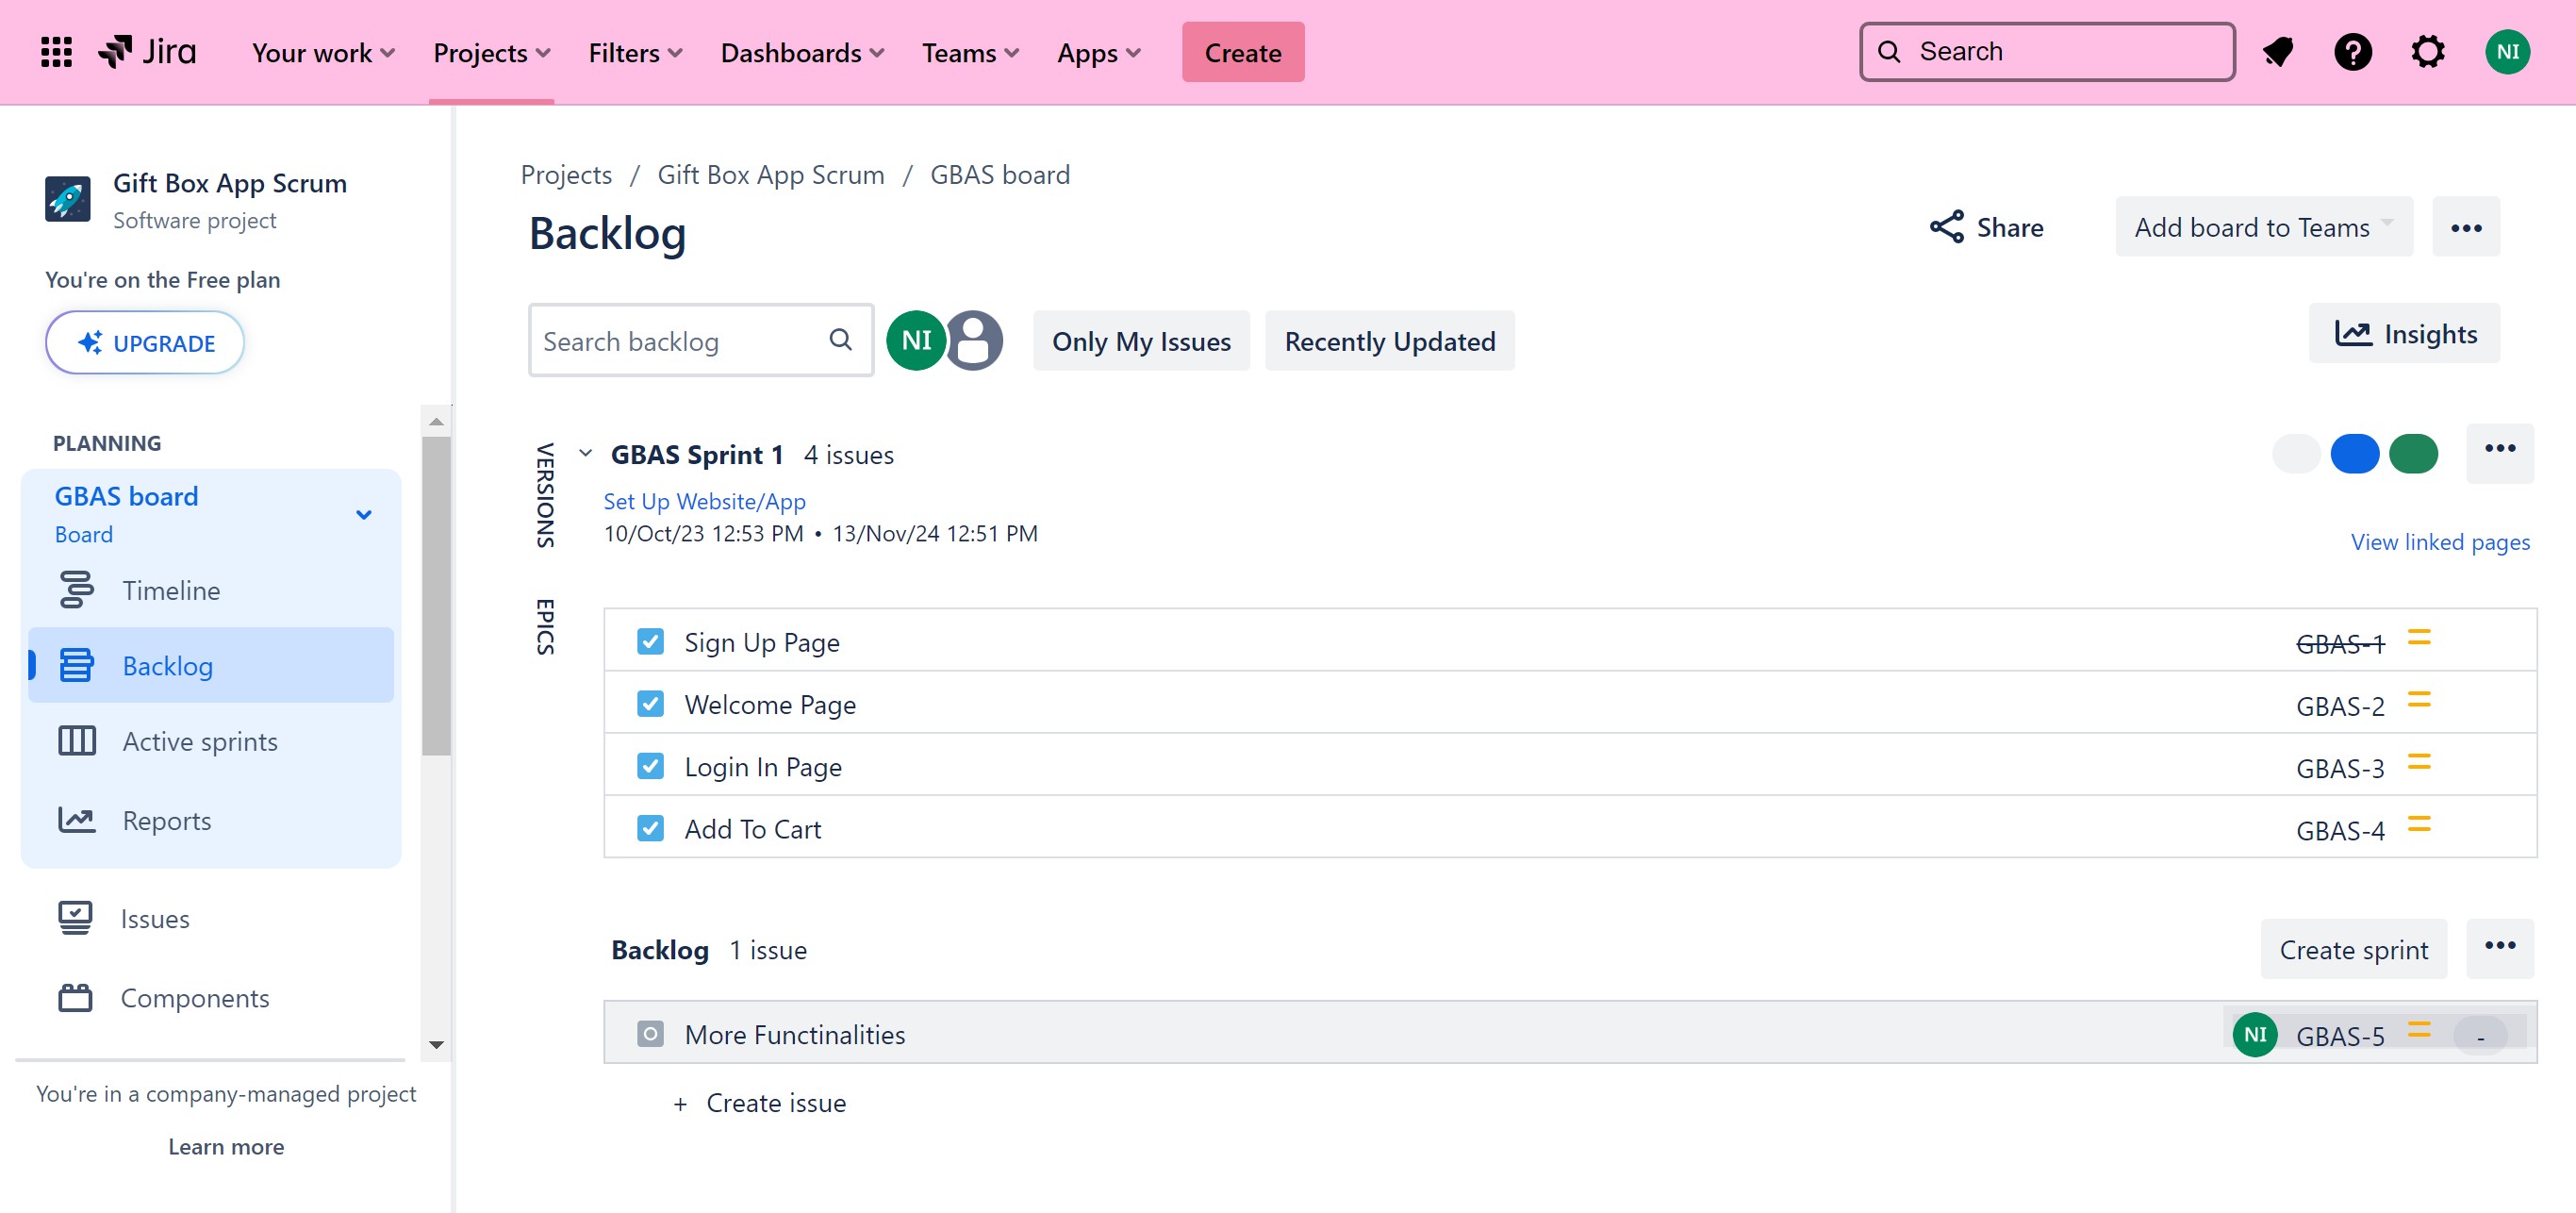The height and width of the screenshot is (1213, 2576).
Task: Open the Filters menu
Action: pos(634,52)
